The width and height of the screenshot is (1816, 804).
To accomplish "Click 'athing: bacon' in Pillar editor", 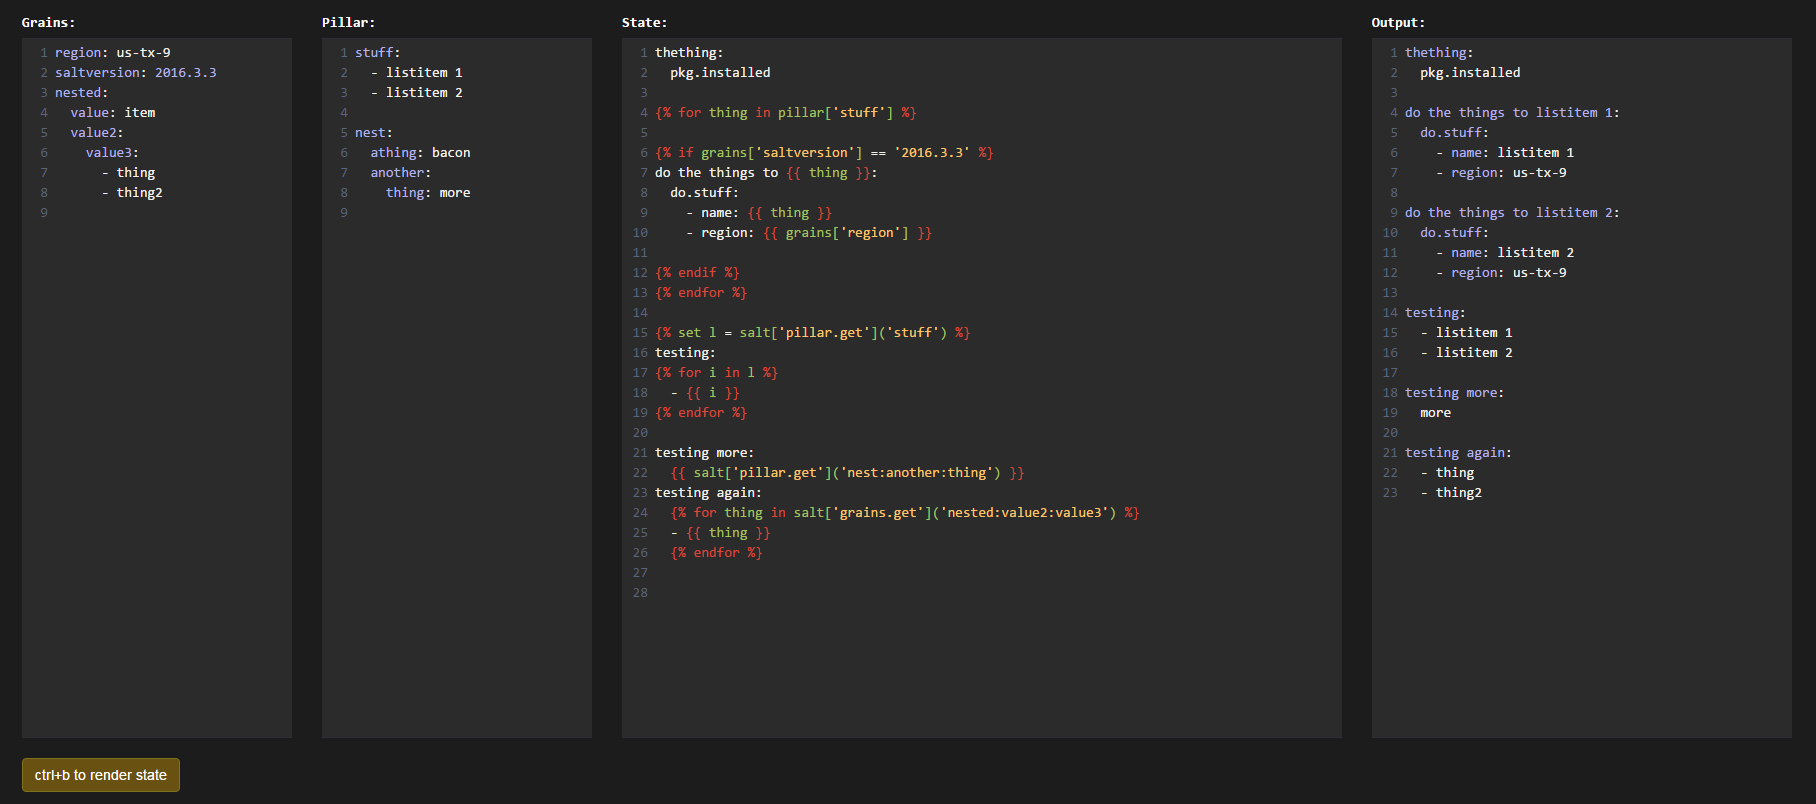I will (x=421, y=153).
